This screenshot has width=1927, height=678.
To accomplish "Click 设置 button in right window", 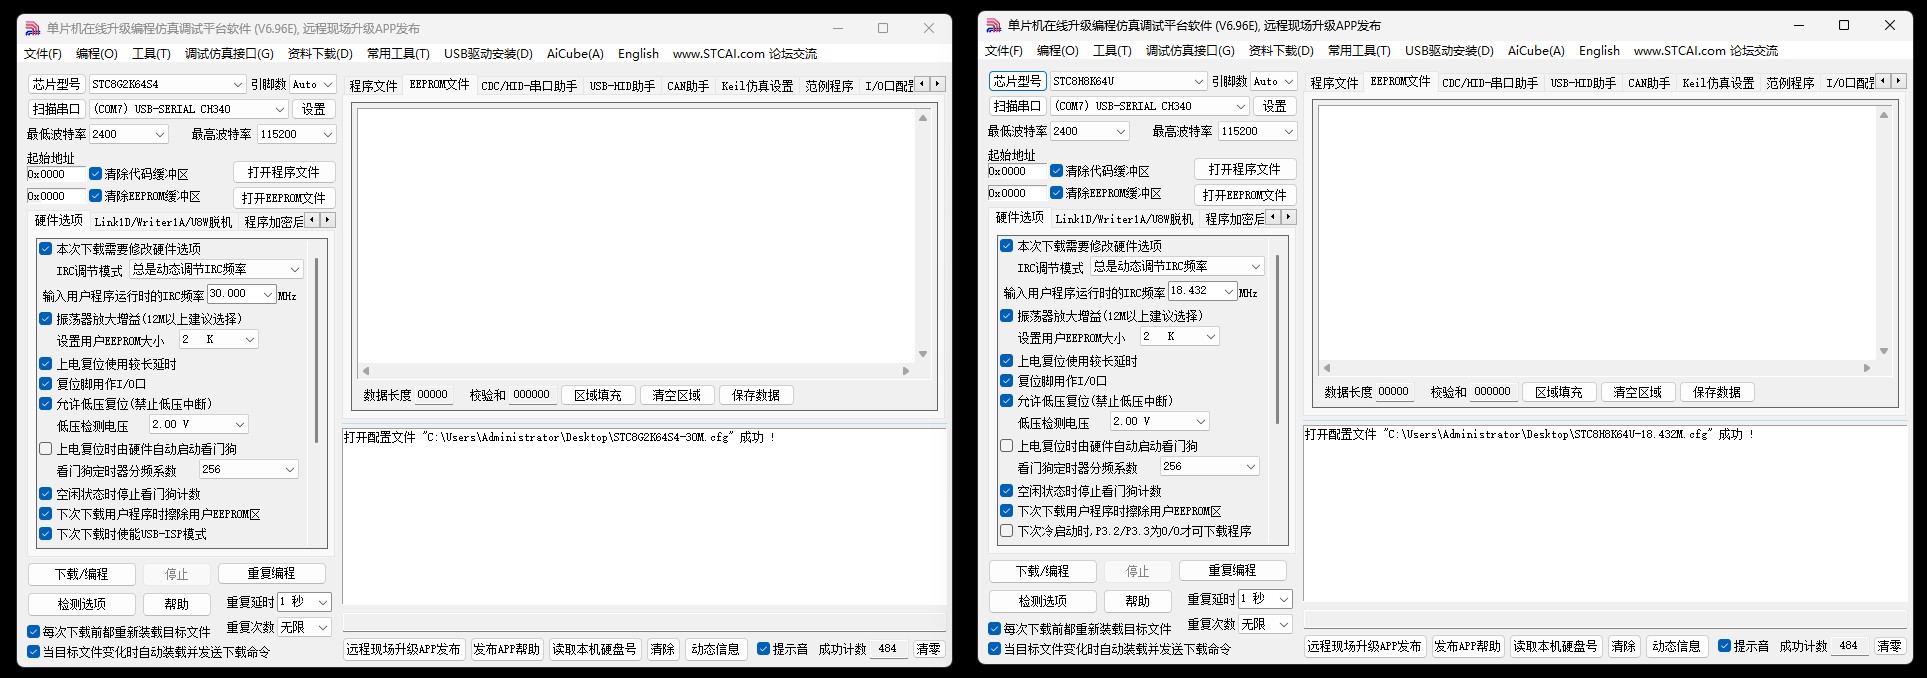I will (x=1274, y=106).
